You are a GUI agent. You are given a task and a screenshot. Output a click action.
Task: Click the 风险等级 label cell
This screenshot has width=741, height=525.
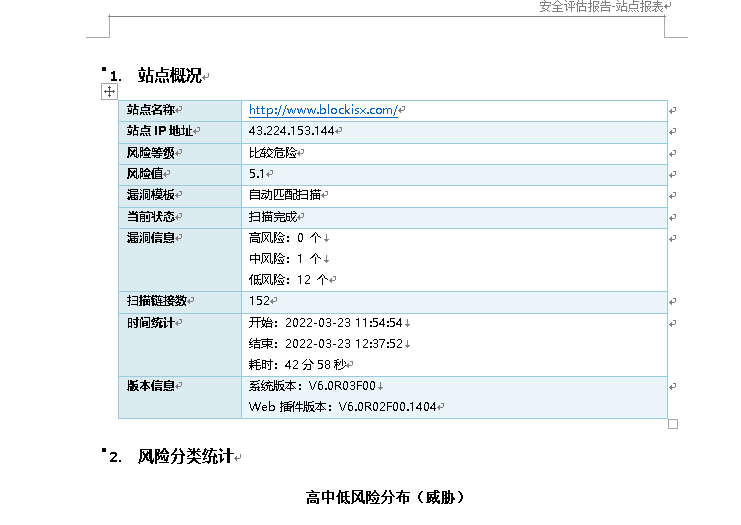[x=180, y=154]
